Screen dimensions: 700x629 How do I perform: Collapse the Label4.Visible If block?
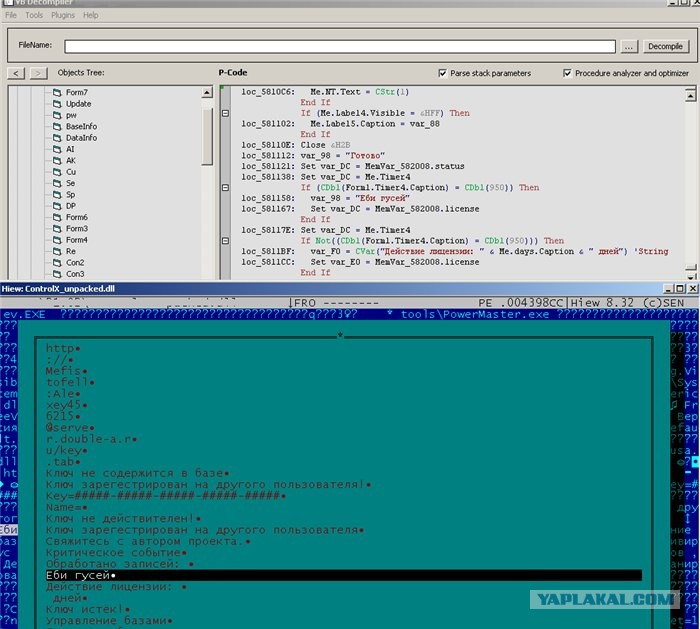point(225,113)
